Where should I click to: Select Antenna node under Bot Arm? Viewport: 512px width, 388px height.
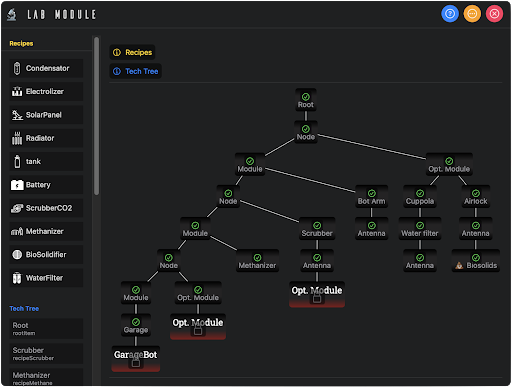(372, 229)
